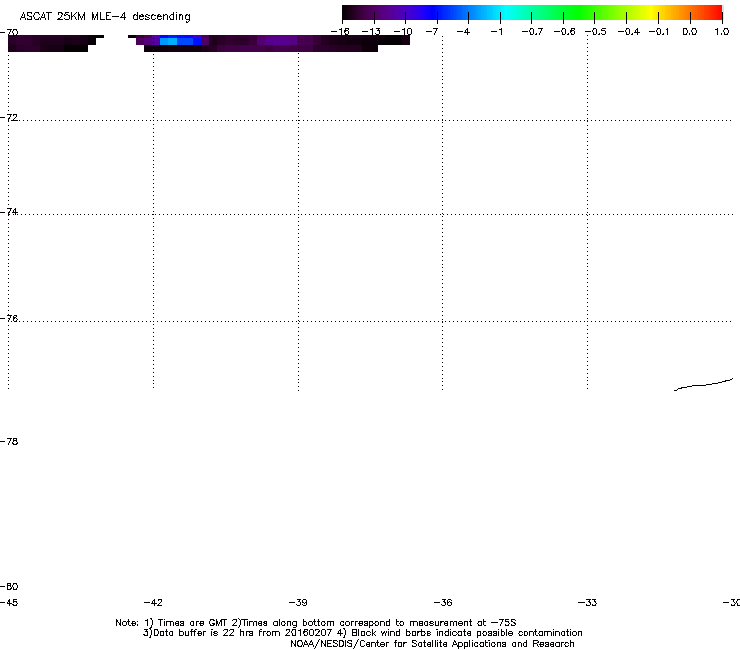
Task: Click the longitude label "-33"
Action: (x=588, y=602)
